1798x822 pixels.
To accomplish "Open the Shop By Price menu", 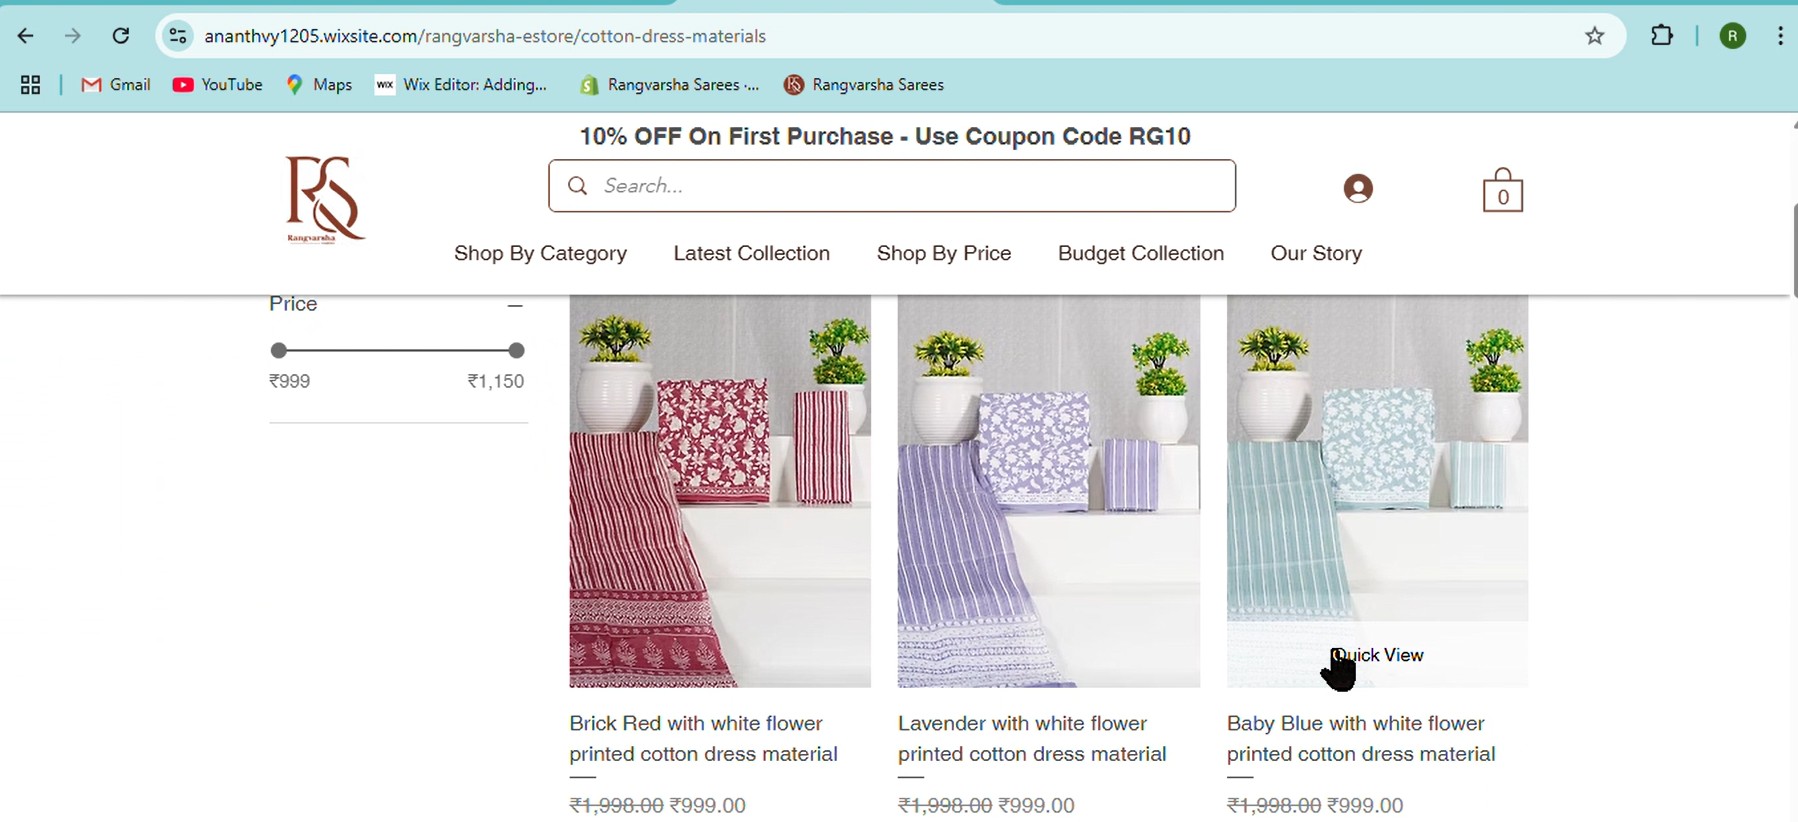I will point(943,253).
